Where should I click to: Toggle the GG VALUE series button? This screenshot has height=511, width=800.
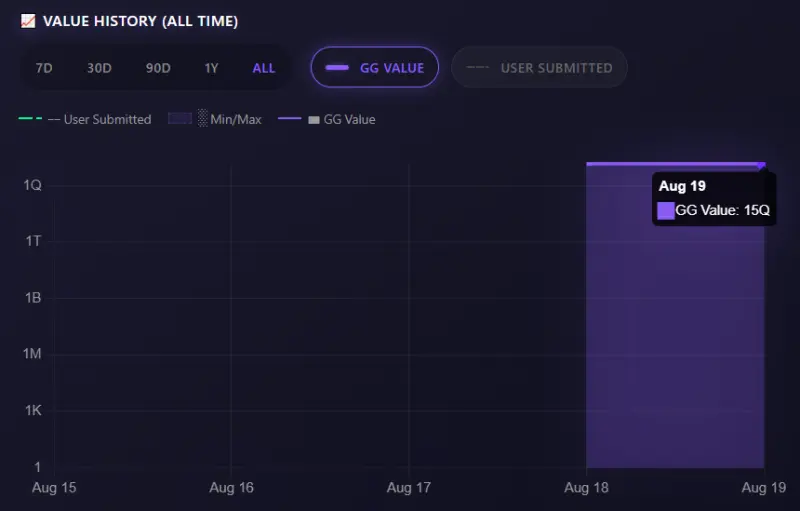tap(374, 67)
